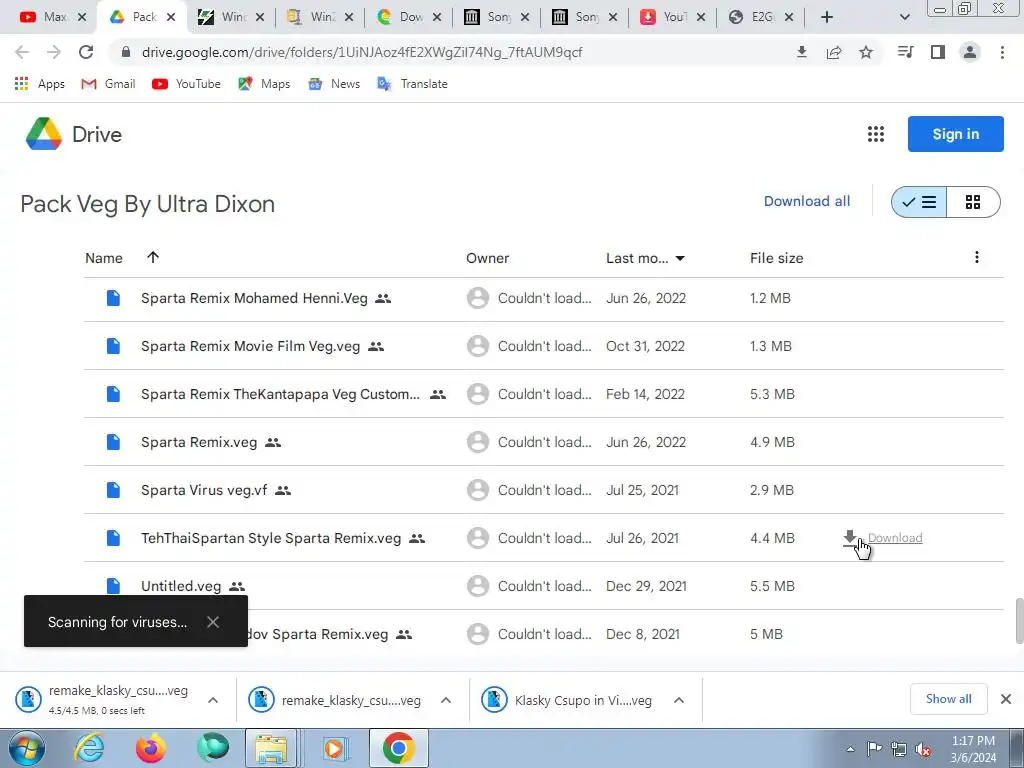Switch to grid layout view

click(973, 202)
